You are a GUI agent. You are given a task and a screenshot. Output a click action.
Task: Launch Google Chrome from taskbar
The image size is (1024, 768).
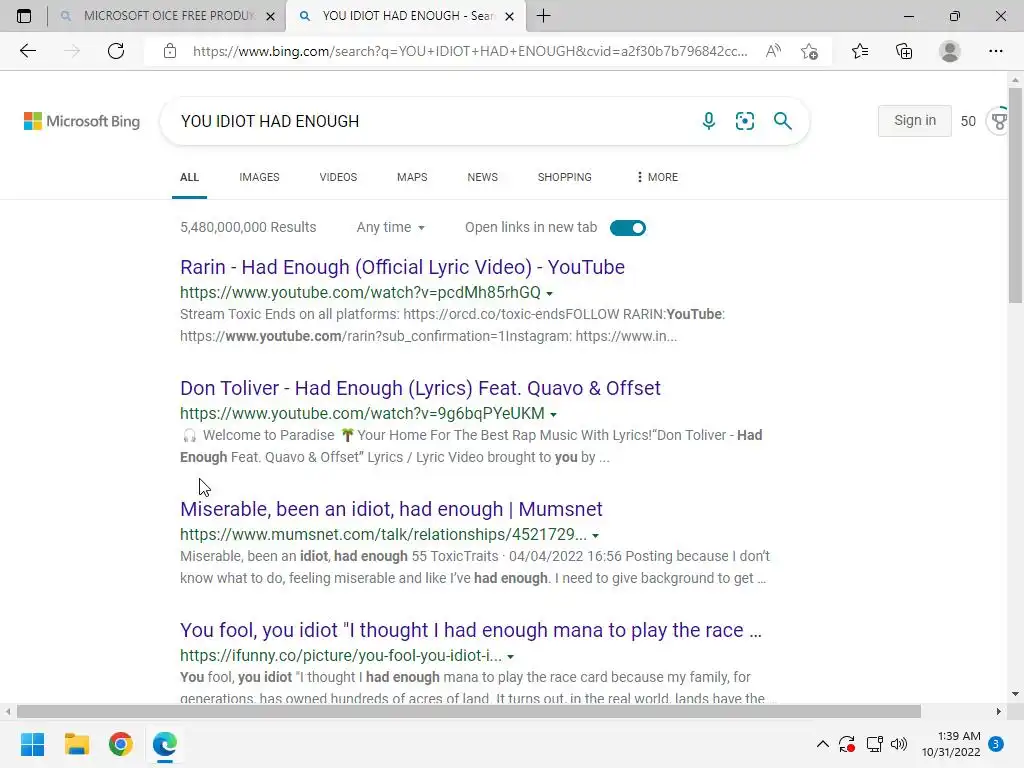(121, 744)
